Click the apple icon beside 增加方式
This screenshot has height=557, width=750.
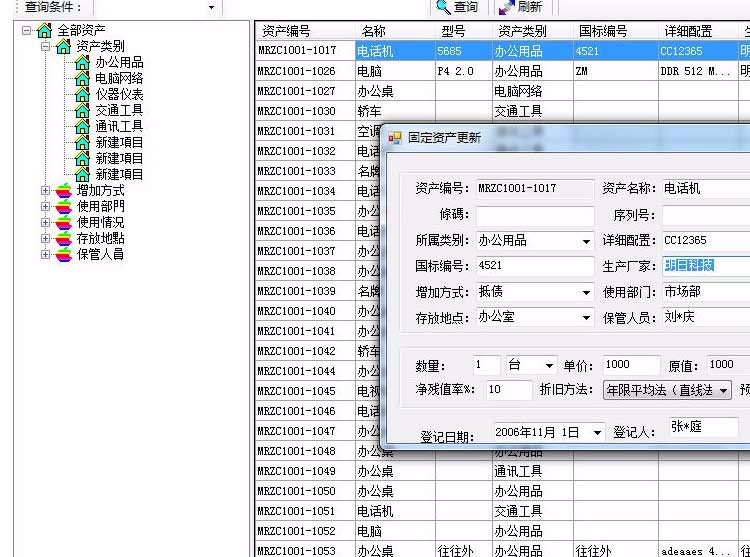coord(63,191)
